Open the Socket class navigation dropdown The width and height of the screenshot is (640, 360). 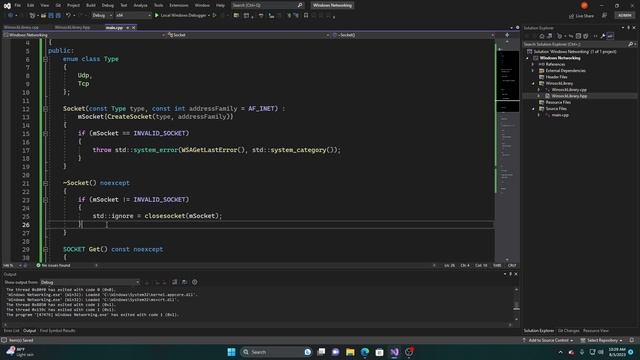click(248, 35)
